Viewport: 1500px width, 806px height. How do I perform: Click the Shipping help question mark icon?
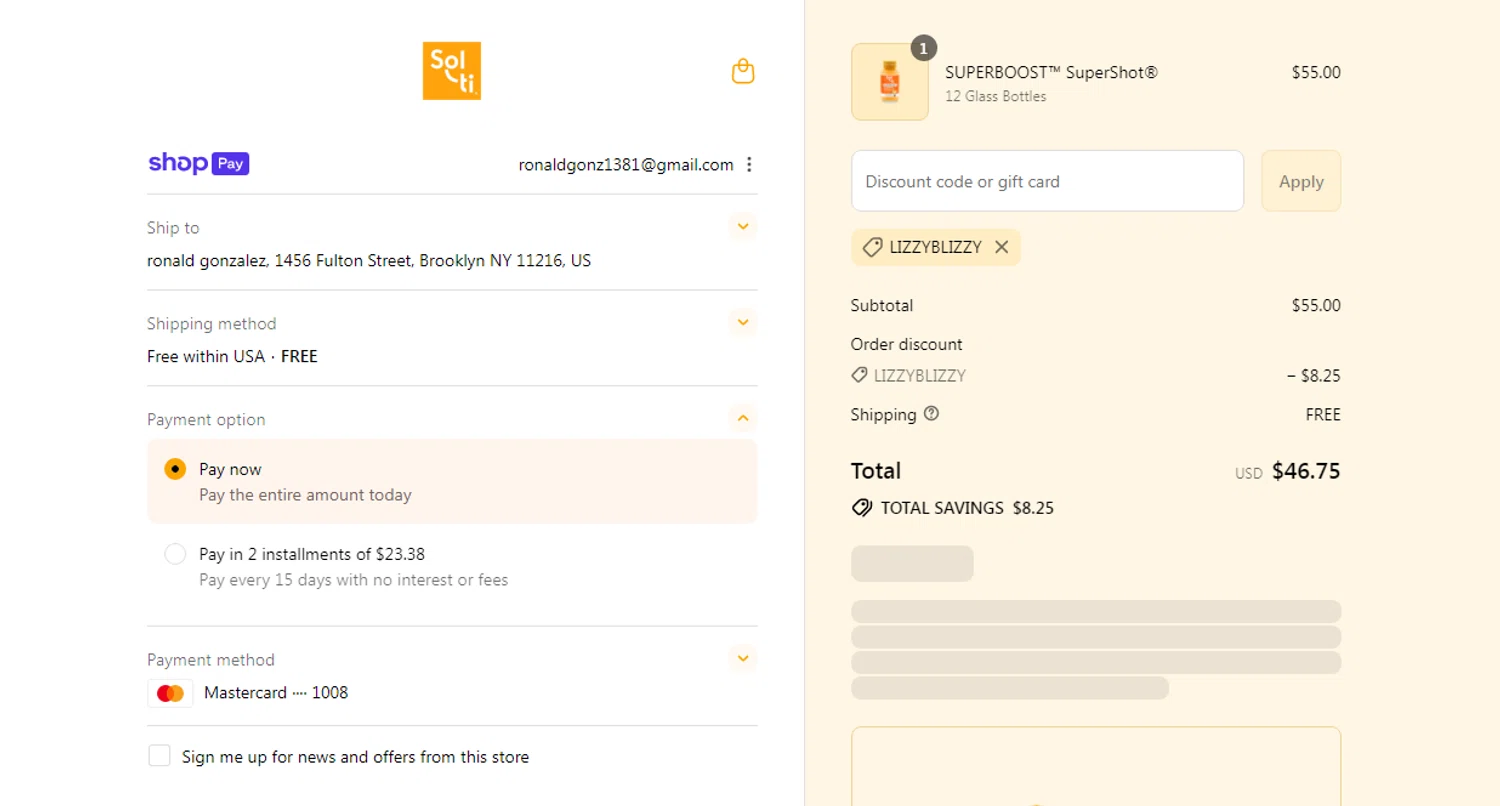pyautogui.click(x=932, y=413)
